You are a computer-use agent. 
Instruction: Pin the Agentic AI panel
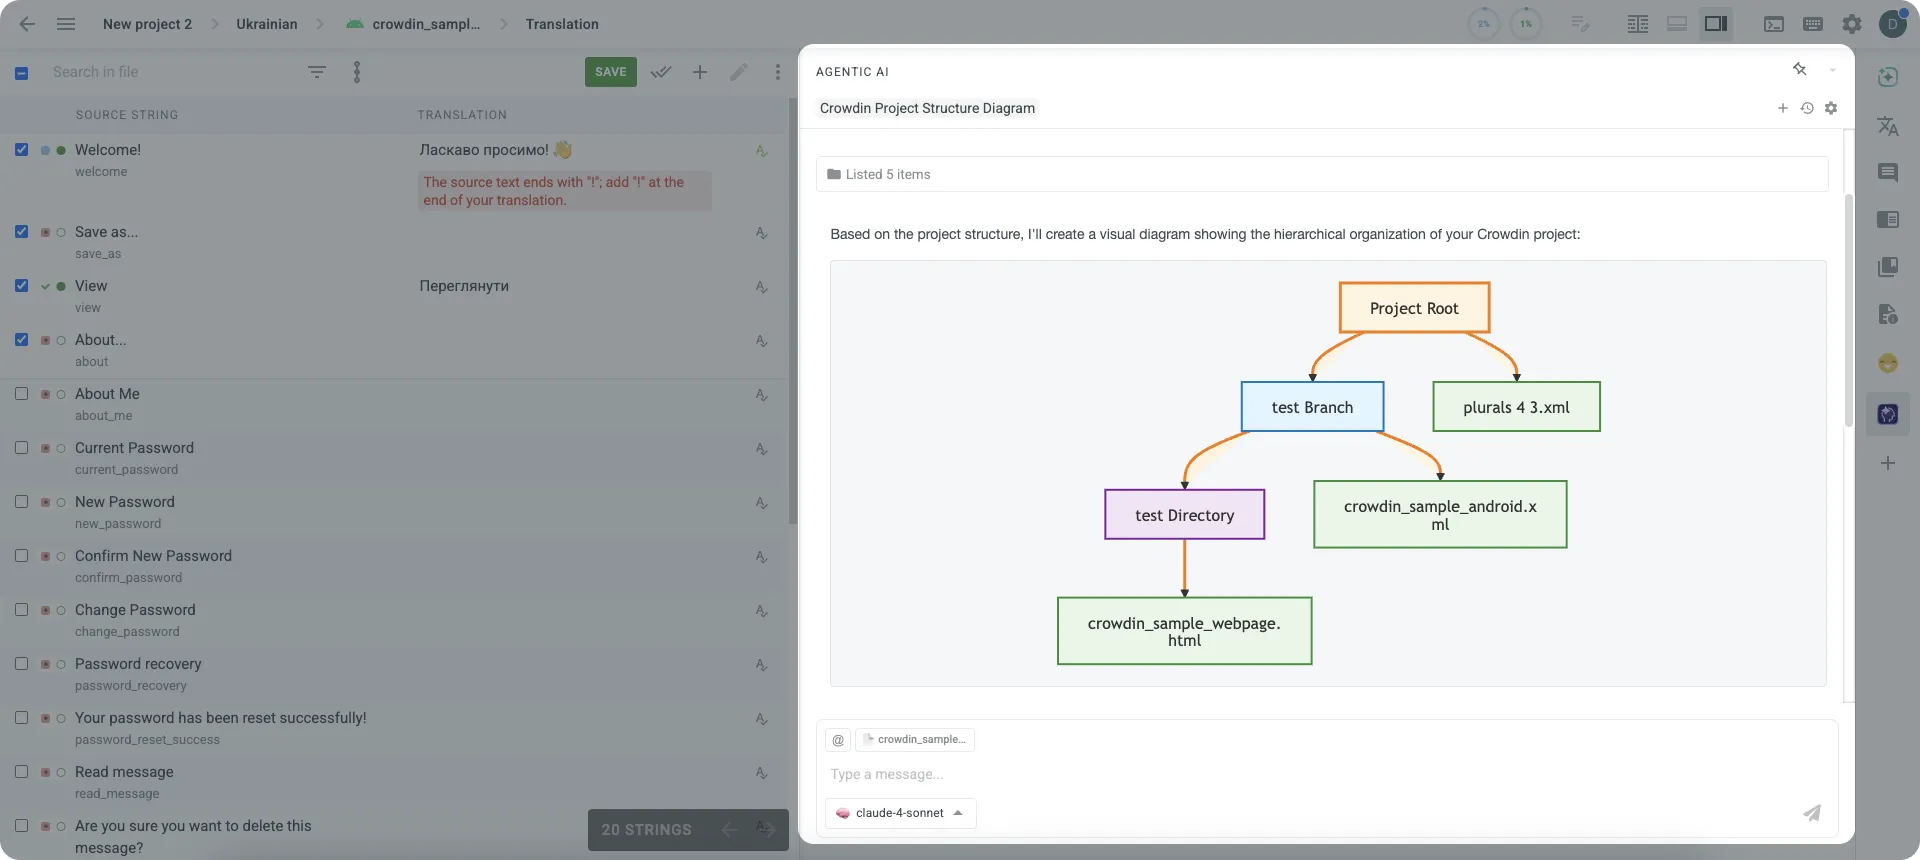point(1799,69)
